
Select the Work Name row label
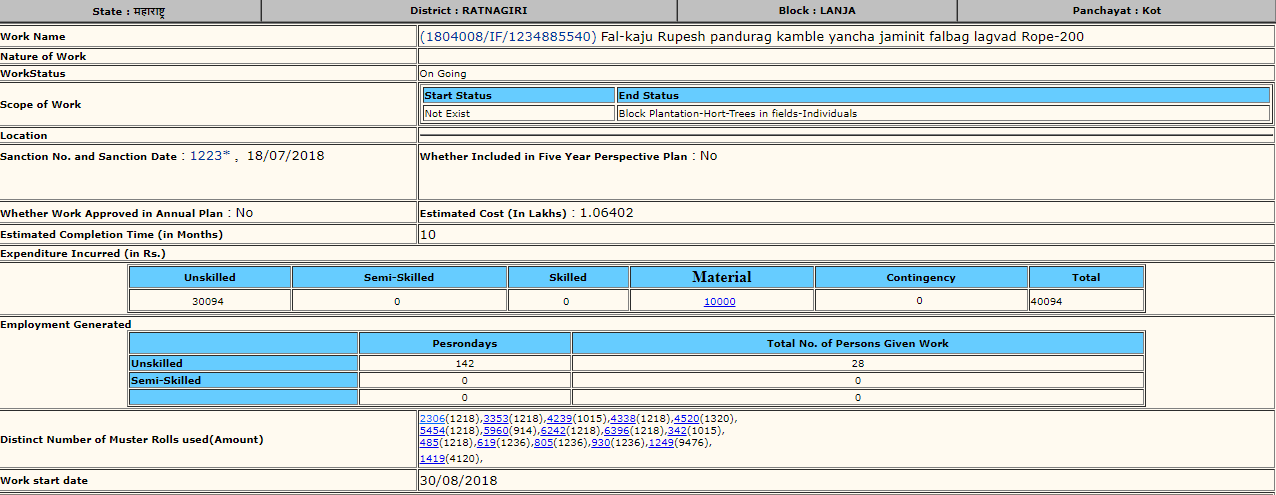coord(33,37)
